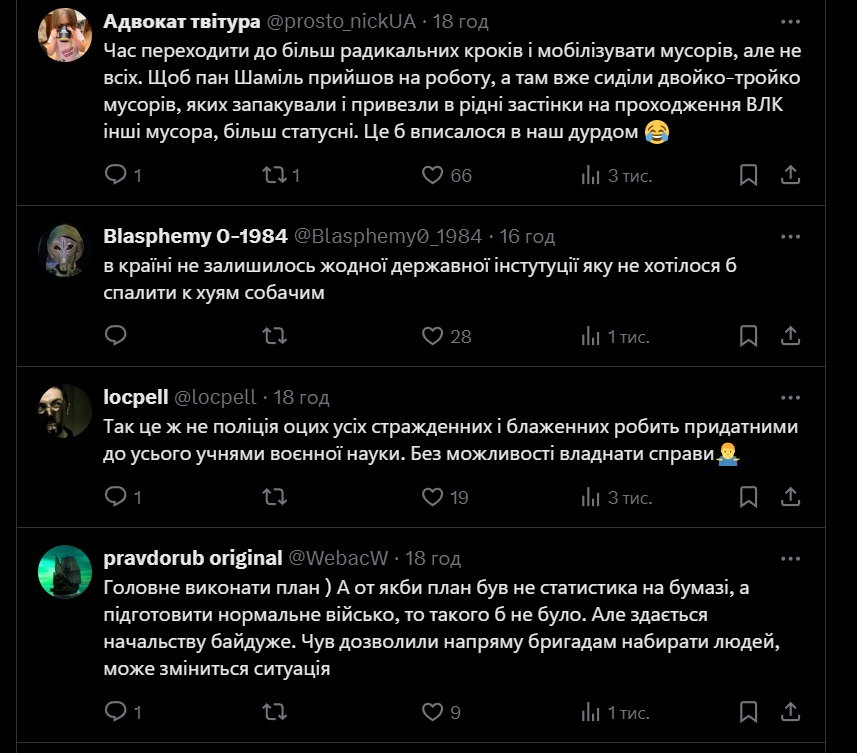
Task: Retweet the locpell post
Action: click(x=273, y=496)
